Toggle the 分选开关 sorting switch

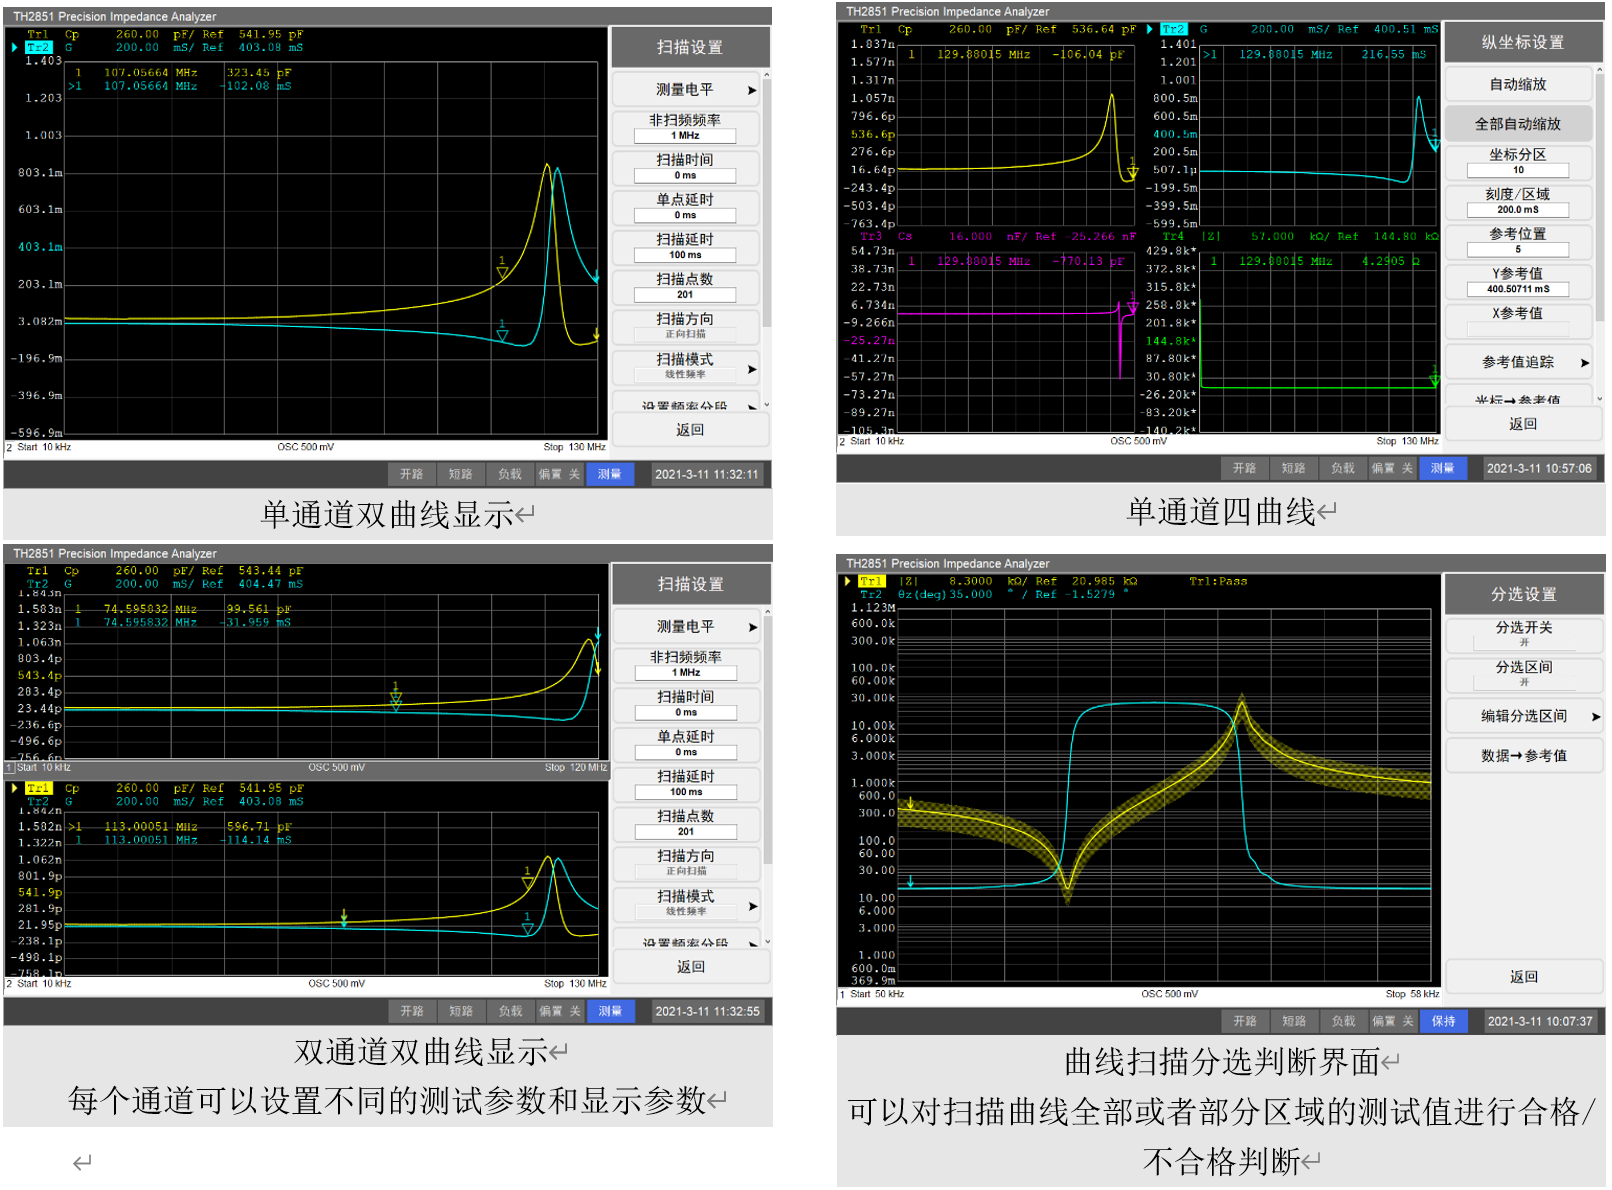pos(1523,634)
